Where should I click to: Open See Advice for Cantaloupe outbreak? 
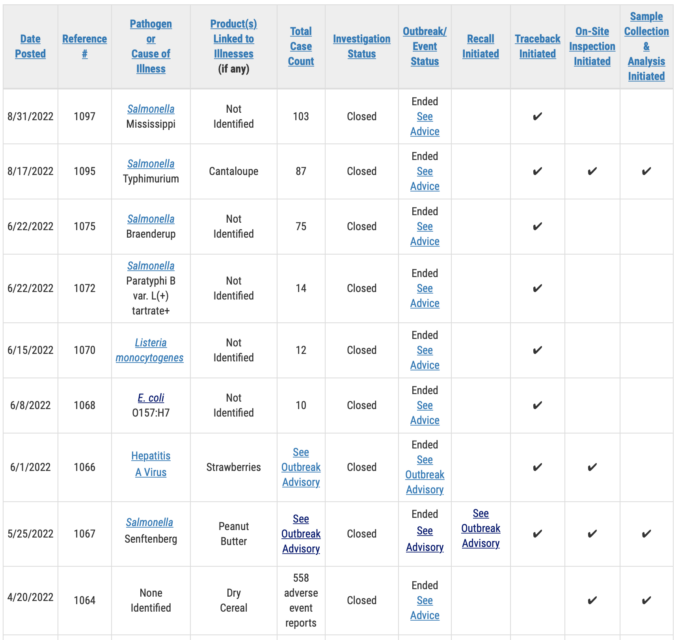click(425, 179)
